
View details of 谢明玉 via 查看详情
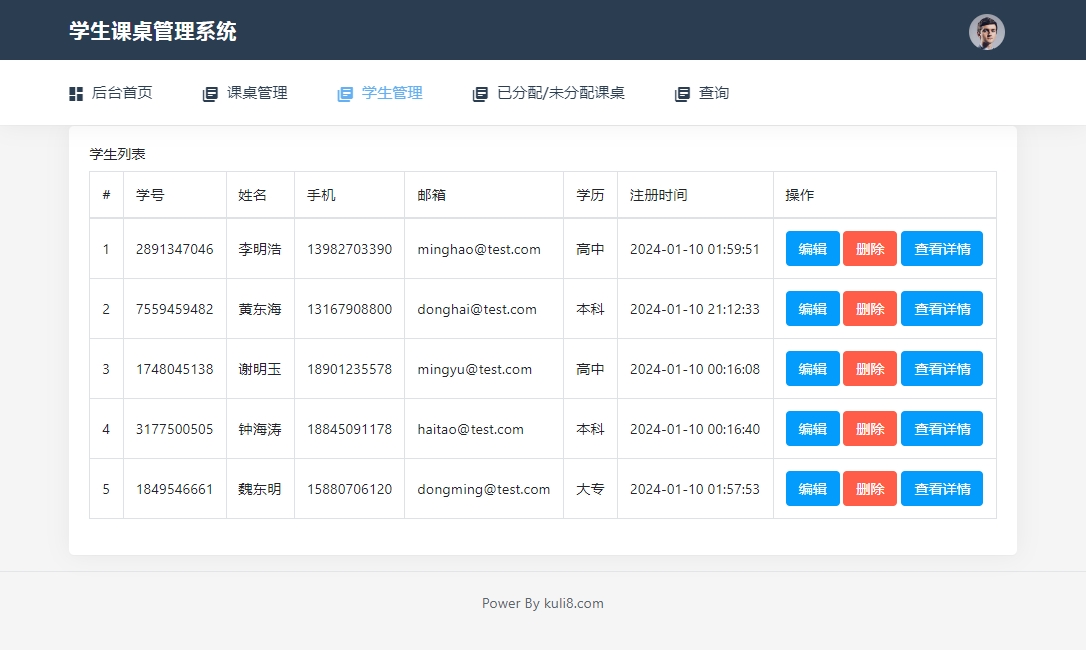(941, 369)
